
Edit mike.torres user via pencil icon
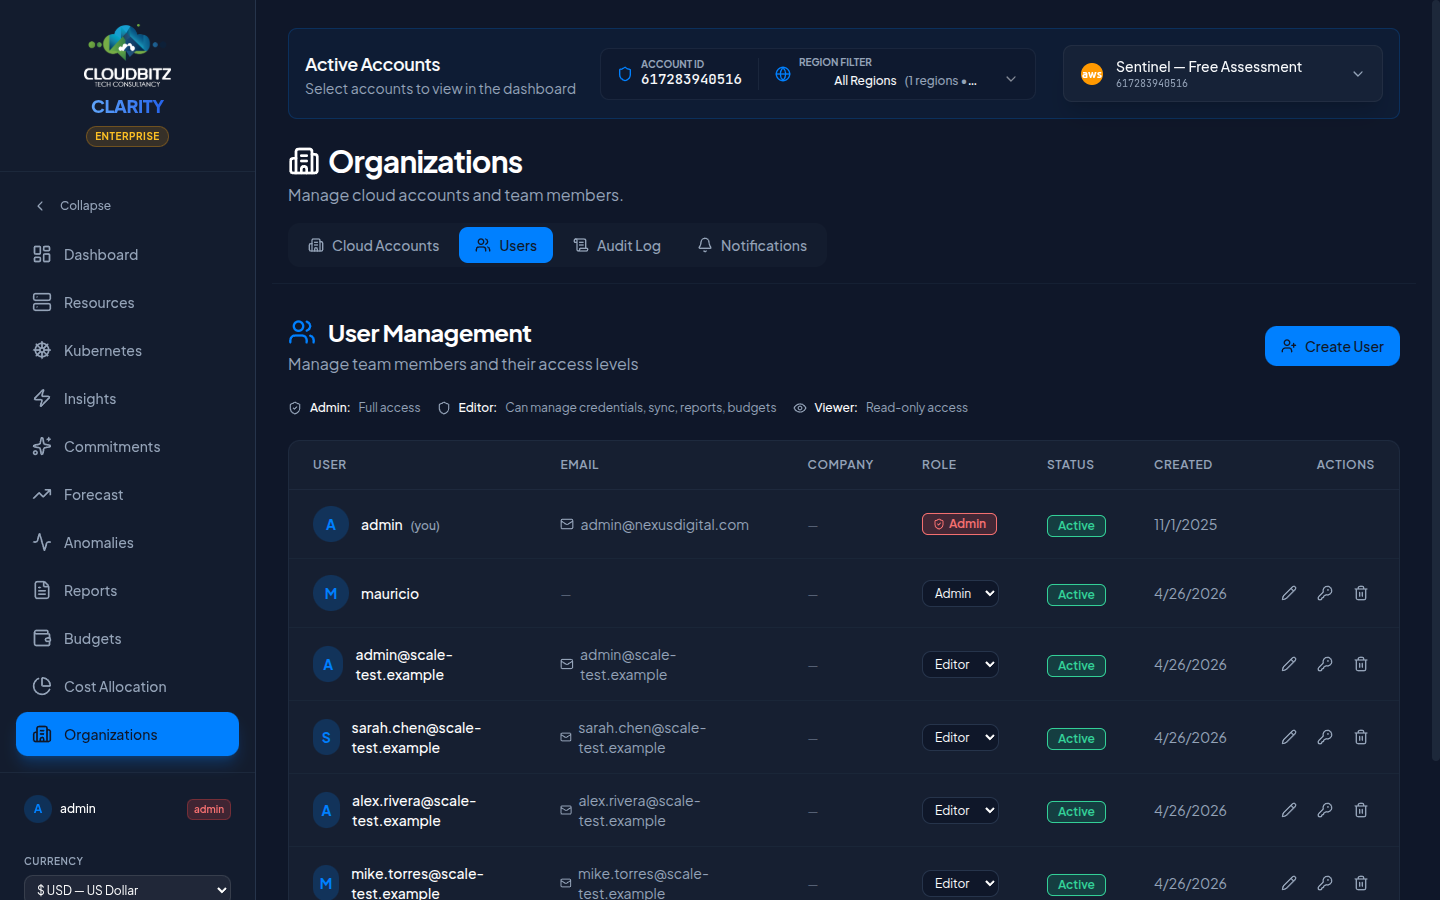click(x=1289, y=883)
